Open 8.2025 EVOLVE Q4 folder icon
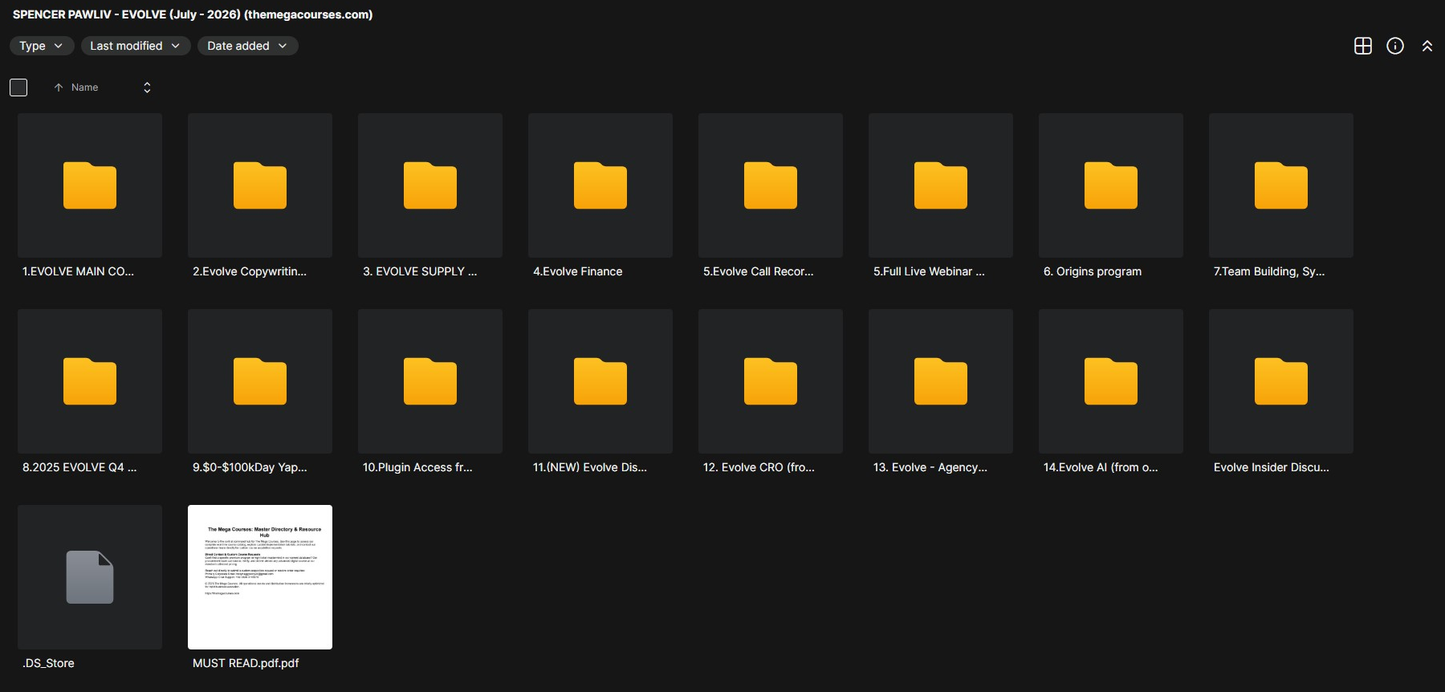 [x=90, y=381]
